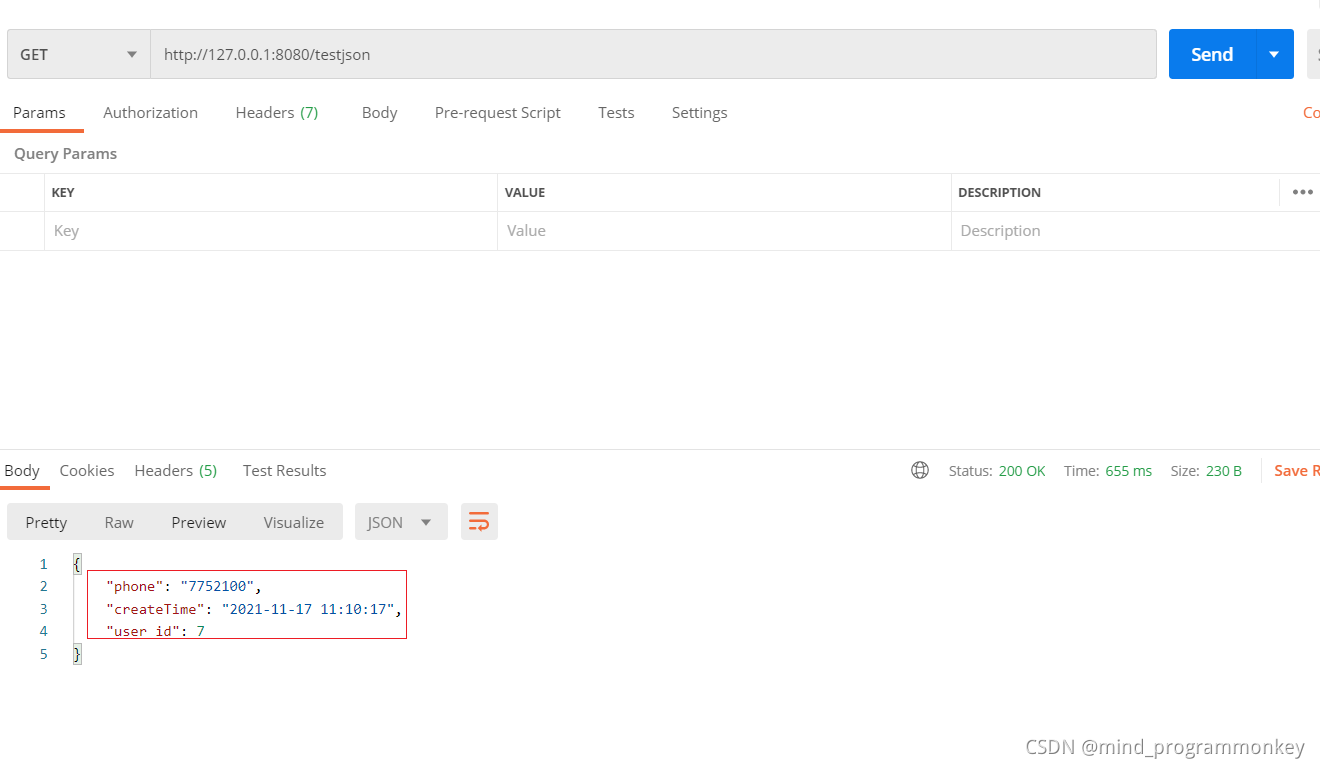Click line number 5 in response

pyautogui.click(x=43, y=654)
